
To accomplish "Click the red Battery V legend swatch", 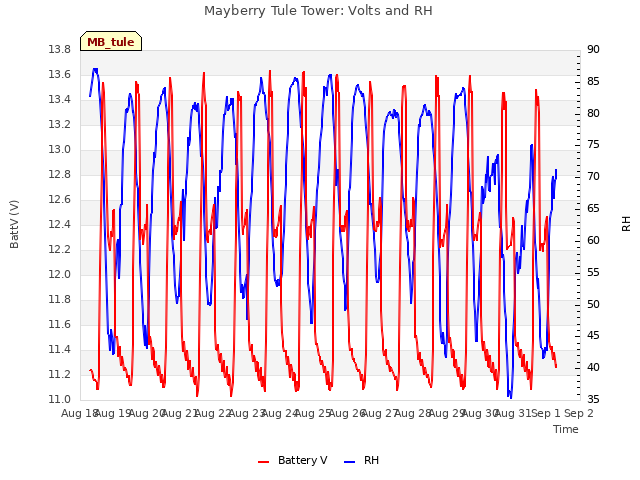I will point(264,462).
